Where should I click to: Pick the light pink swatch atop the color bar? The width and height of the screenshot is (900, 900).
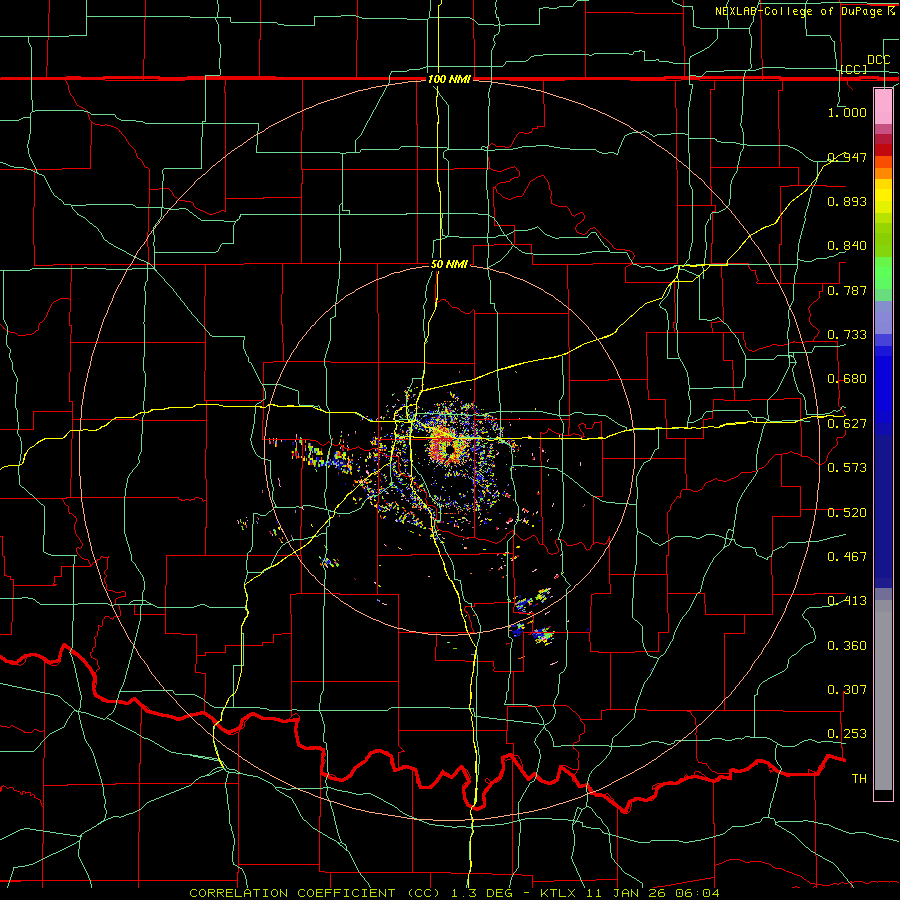[x=883, y=106]
